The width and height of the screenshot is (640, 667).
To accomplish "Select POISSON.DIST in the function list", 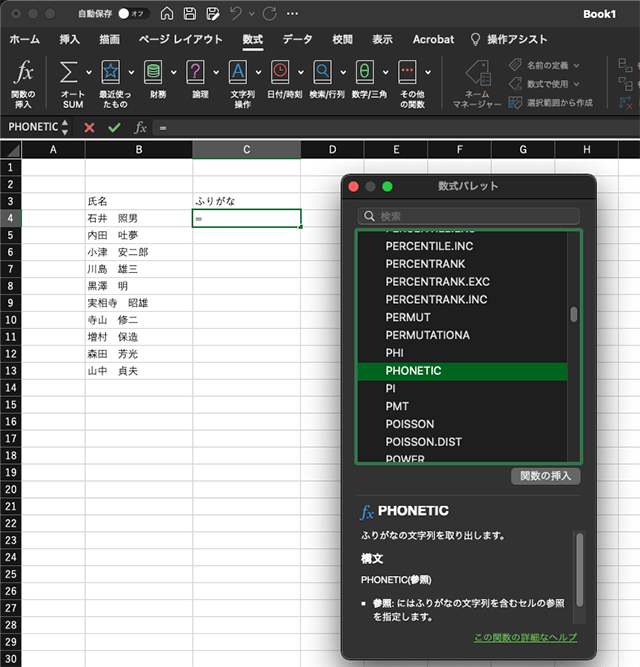I will [x=424, y=442].
